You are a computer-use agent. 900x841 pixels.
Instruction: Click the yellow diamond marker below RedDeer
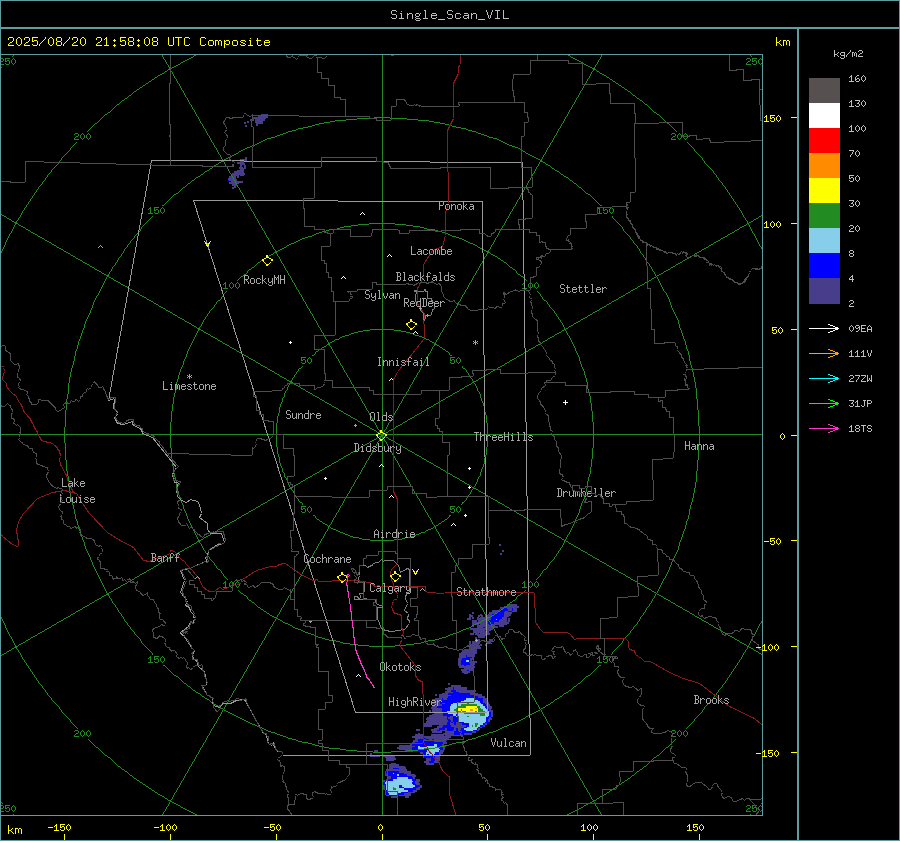coord(412,325)
